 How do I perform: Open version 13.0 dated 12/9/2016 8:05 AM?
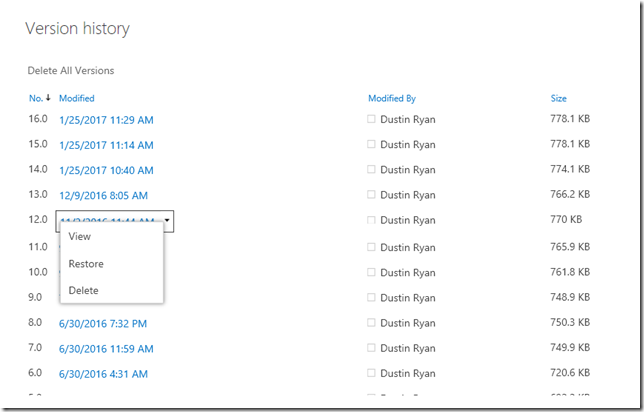103,195
